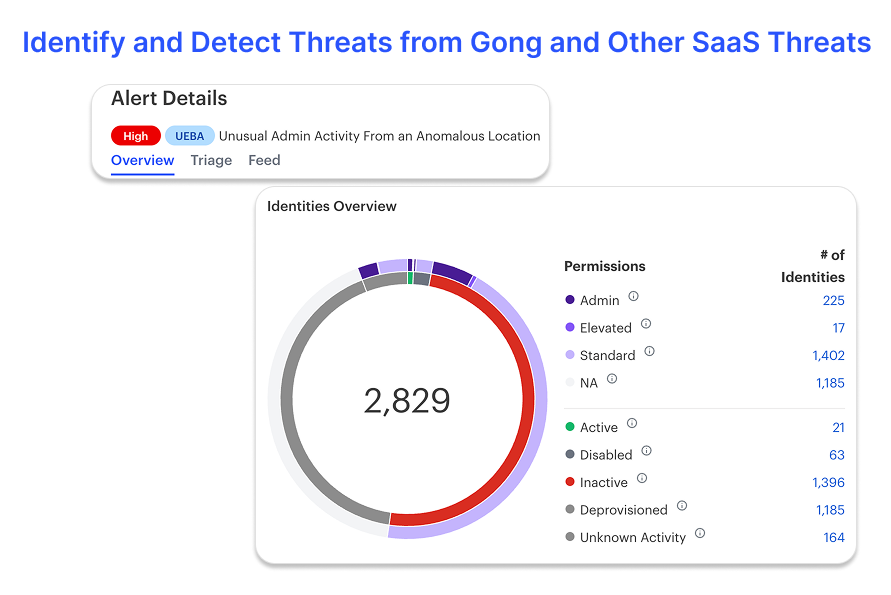Image resolution: width=891 pixels, height=595 pixels.
Task: Select the Overview tab
Action: point(142,160)
